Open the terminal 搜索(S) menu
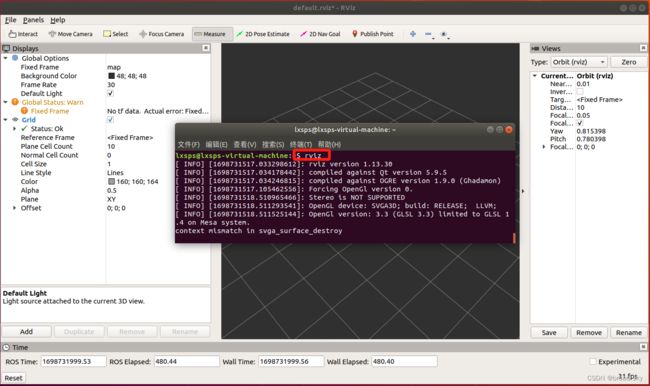The height and width of the screenshot is (386, 650). [273, 144]
